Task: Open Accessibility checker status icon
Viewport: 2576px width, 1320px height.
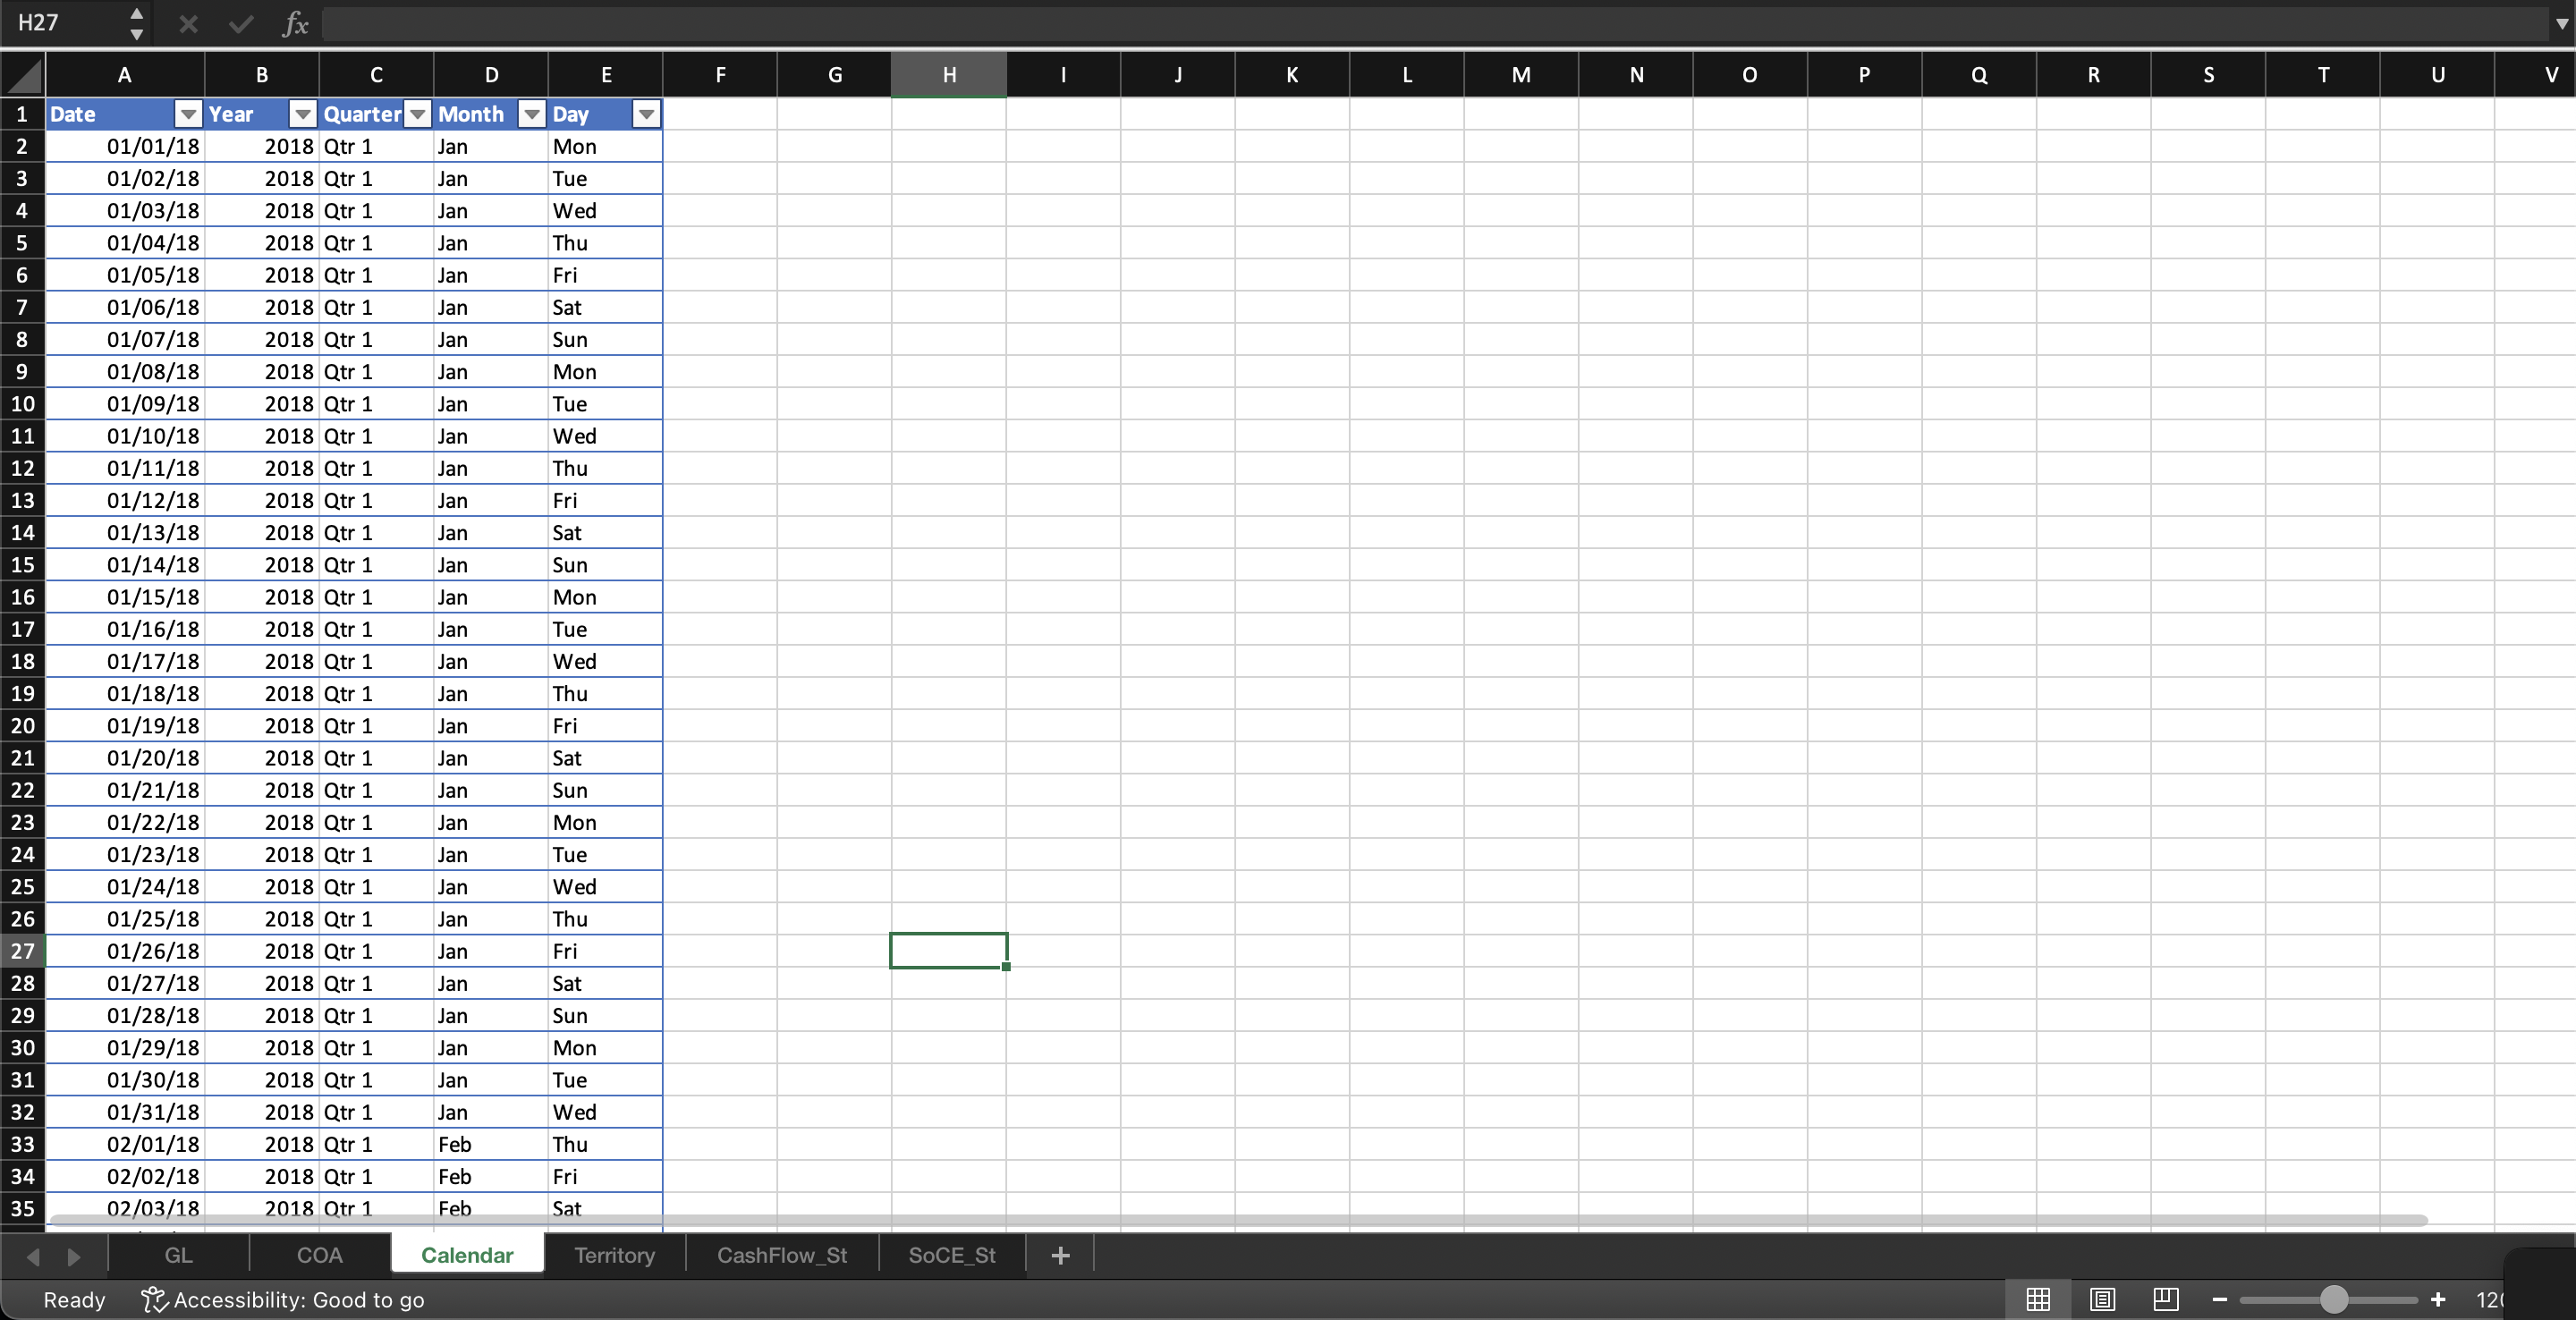Action: pyautogui.click(x=153, y=1299)
